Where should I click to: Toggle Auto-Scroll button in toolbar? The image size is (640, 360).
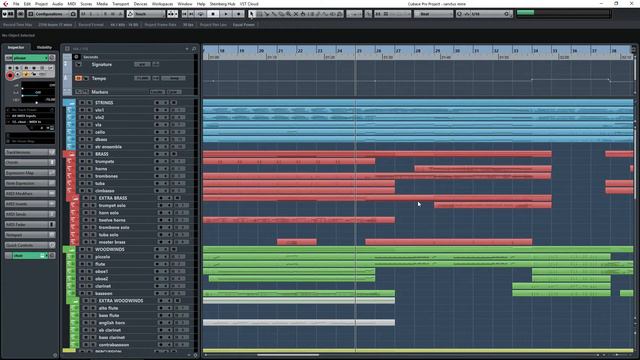point(173,14)
